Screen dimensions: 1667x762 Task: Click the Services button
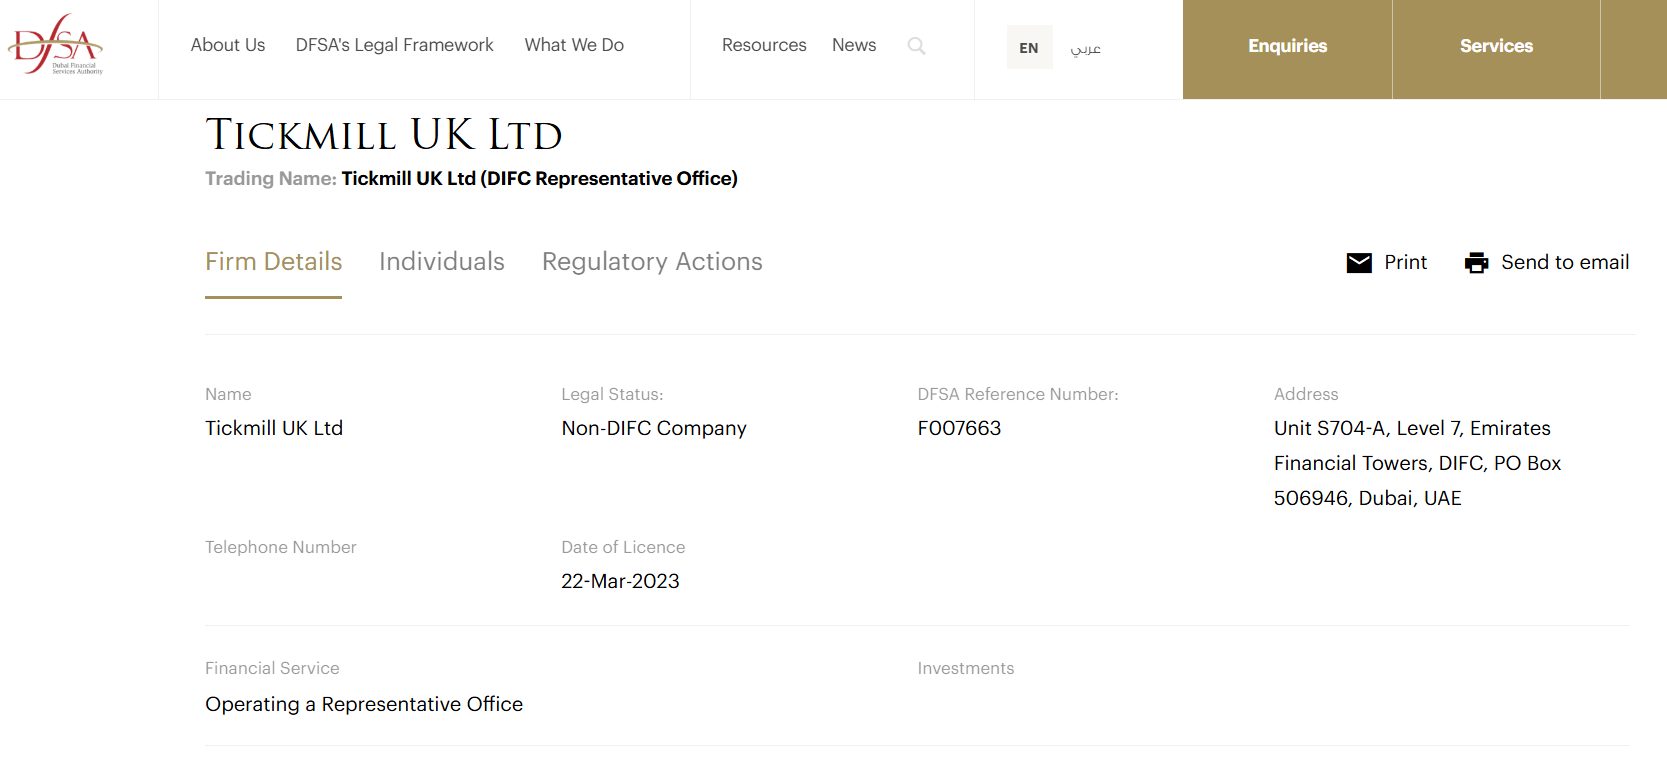[1496, 47]
